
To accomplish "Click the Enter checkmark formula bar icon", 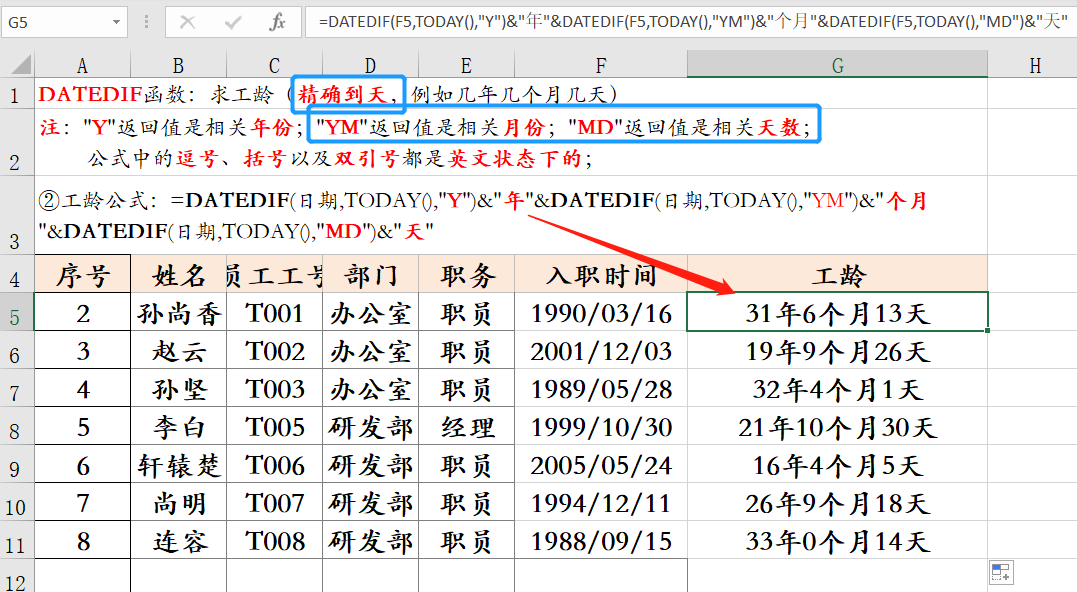I will [x=233, y=23].
